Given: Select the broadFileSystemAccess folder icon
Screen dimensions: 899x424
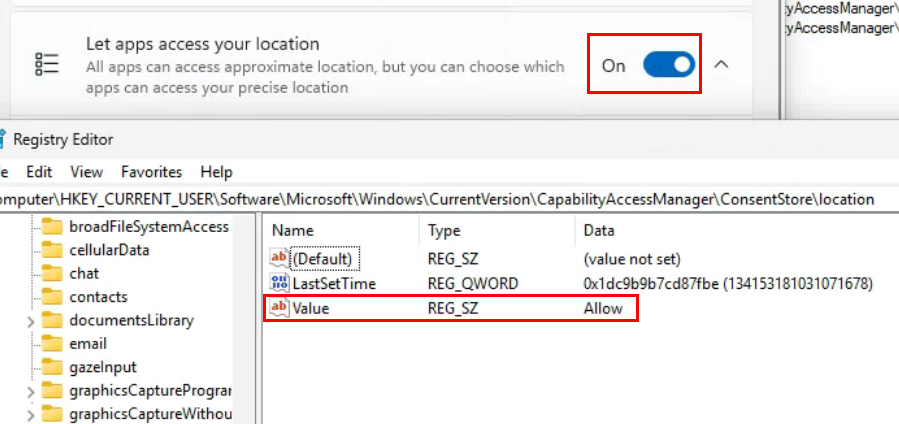Looking at the screenshot, I should (x=52, y=226).
